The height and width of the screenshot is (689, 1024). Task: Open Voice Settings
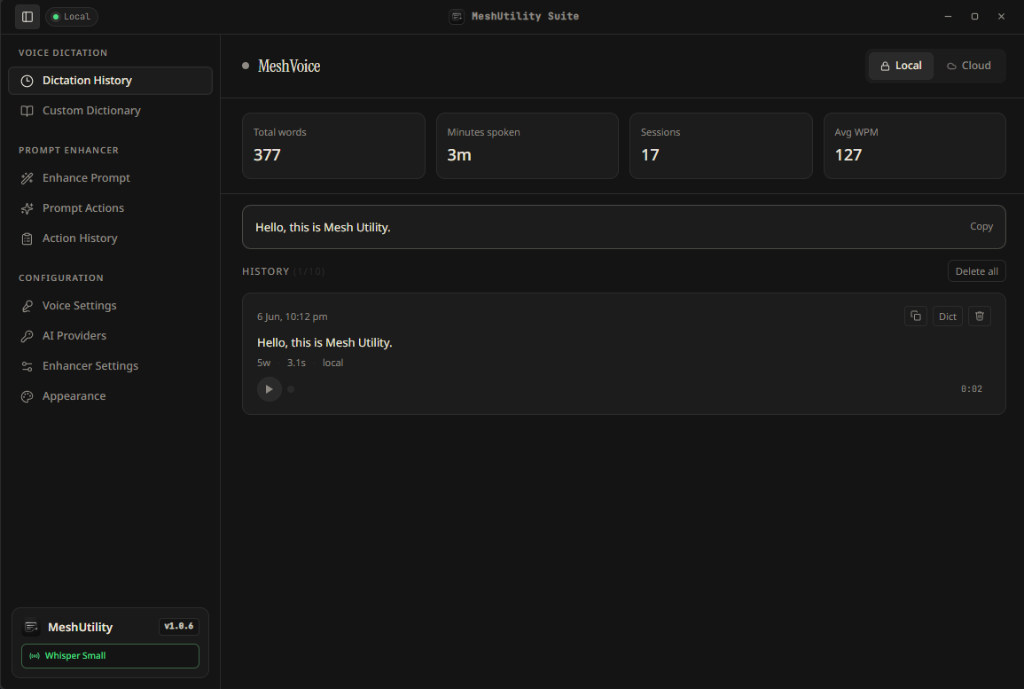[x=110, y=306]
